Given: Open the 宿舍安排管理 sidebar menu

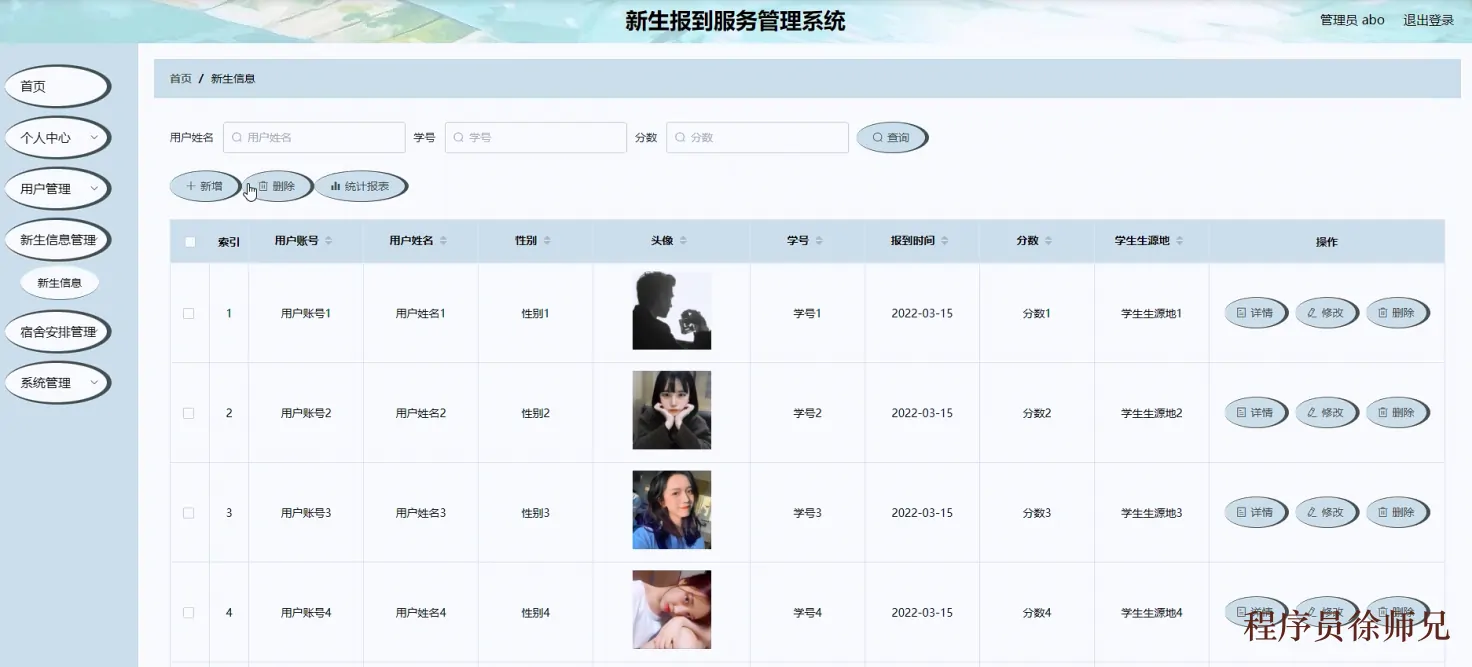Looking at the screenshot, I should [x=57, y=332].
